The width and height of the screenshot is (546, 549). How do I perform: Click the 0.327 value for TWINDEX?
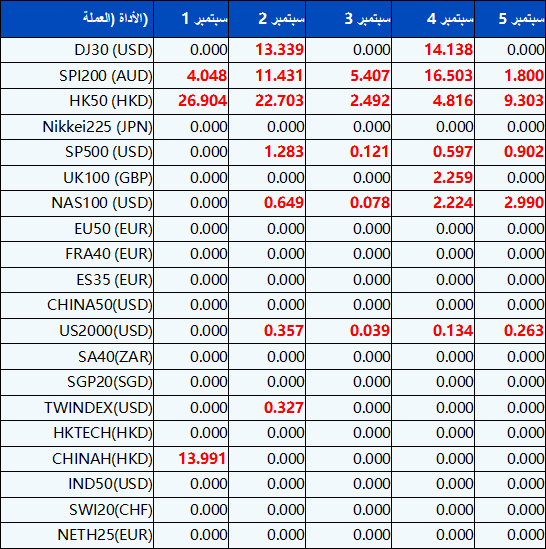point(284,408)
